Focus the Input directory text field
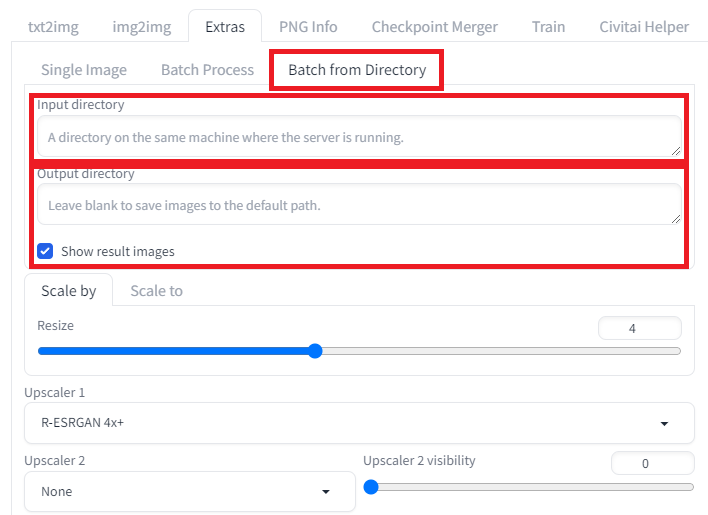 pyautogui.click(x=359, y=136)
